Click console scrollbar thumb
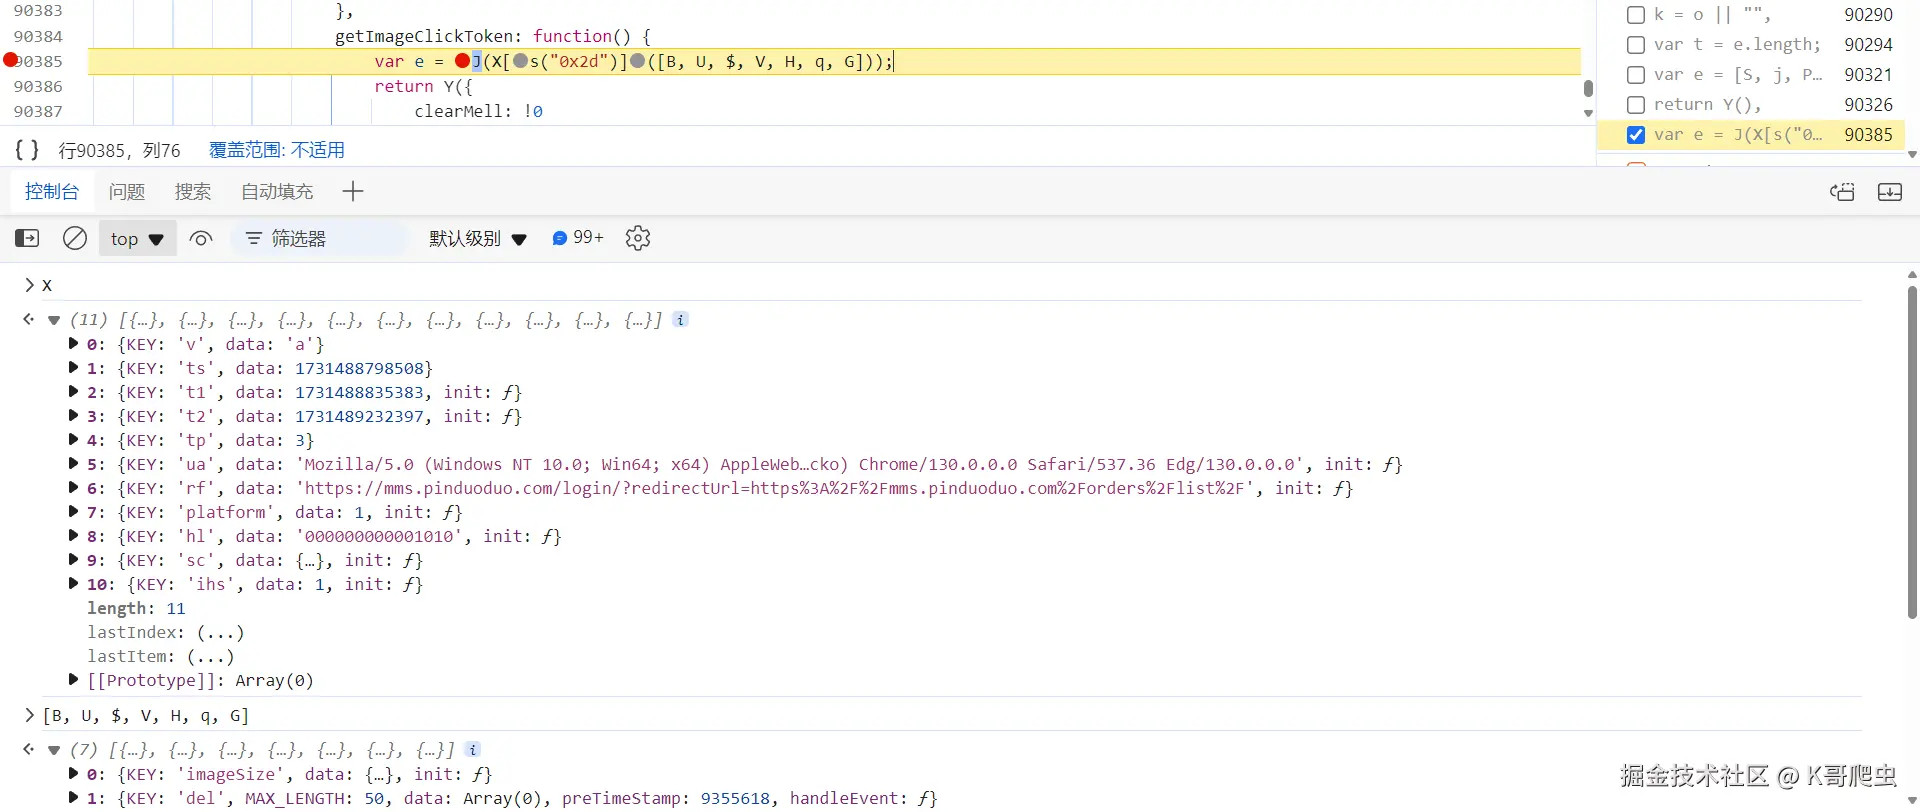The height and width of the screenshot is (812, 1920). [x=1912, y=452]
